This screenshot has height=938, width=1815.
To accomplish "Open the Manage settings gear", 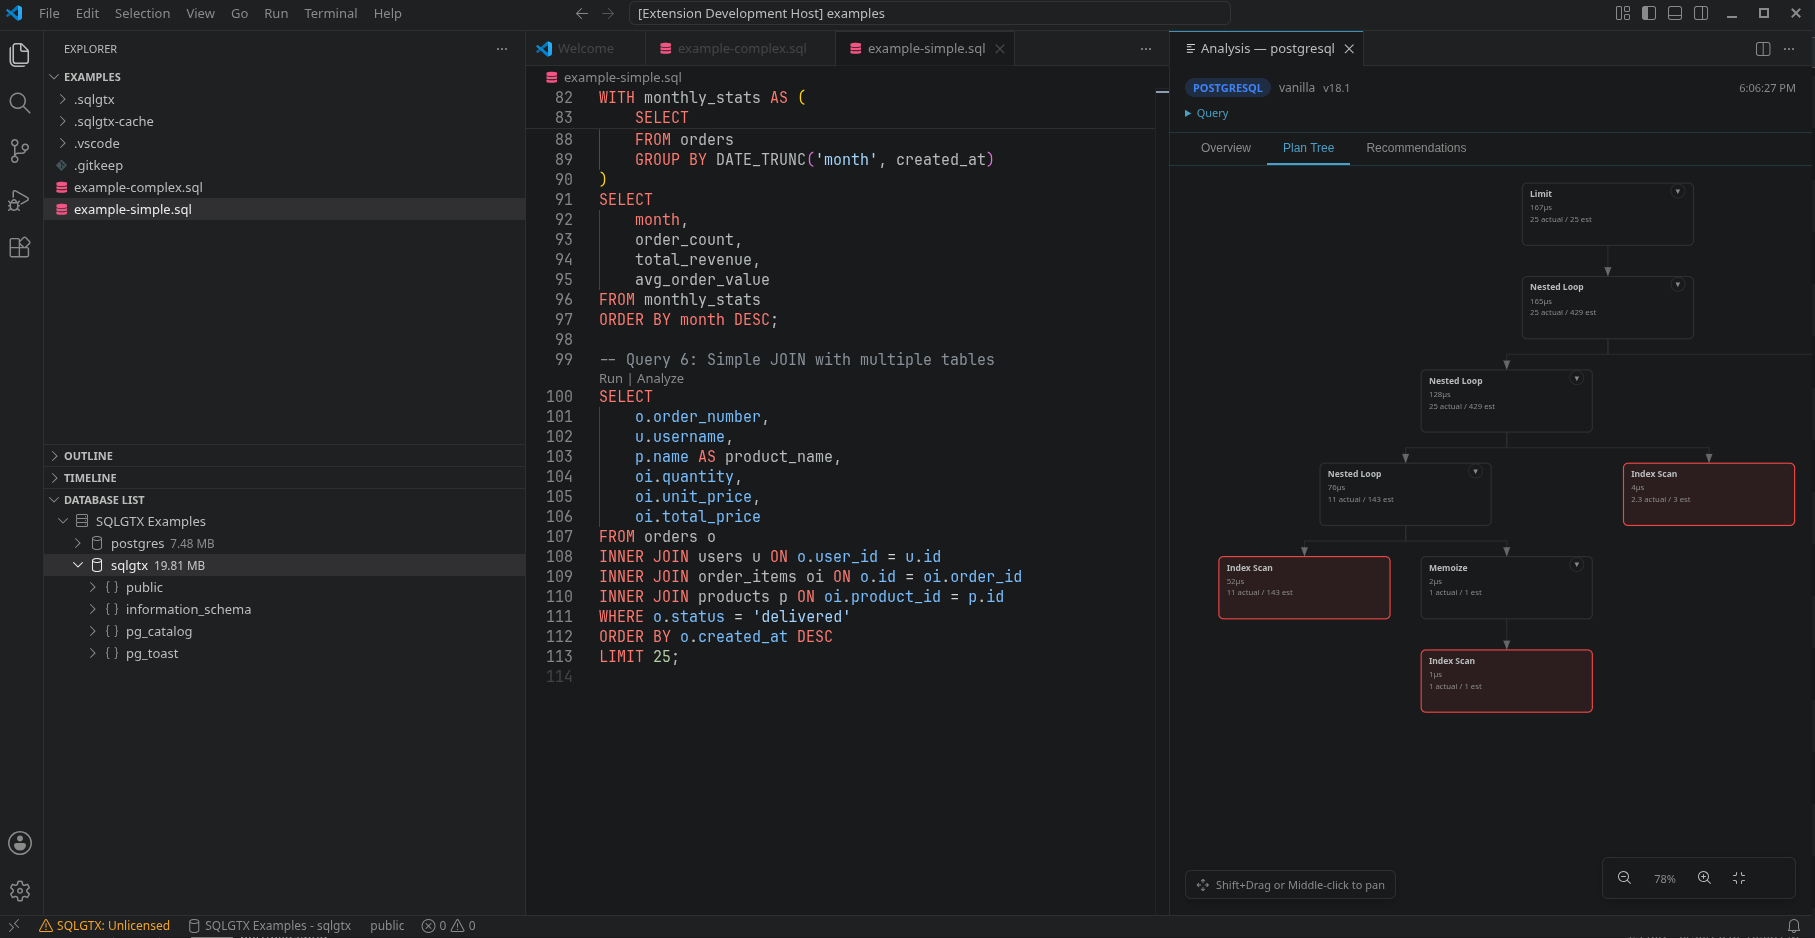I will point(19,891).
